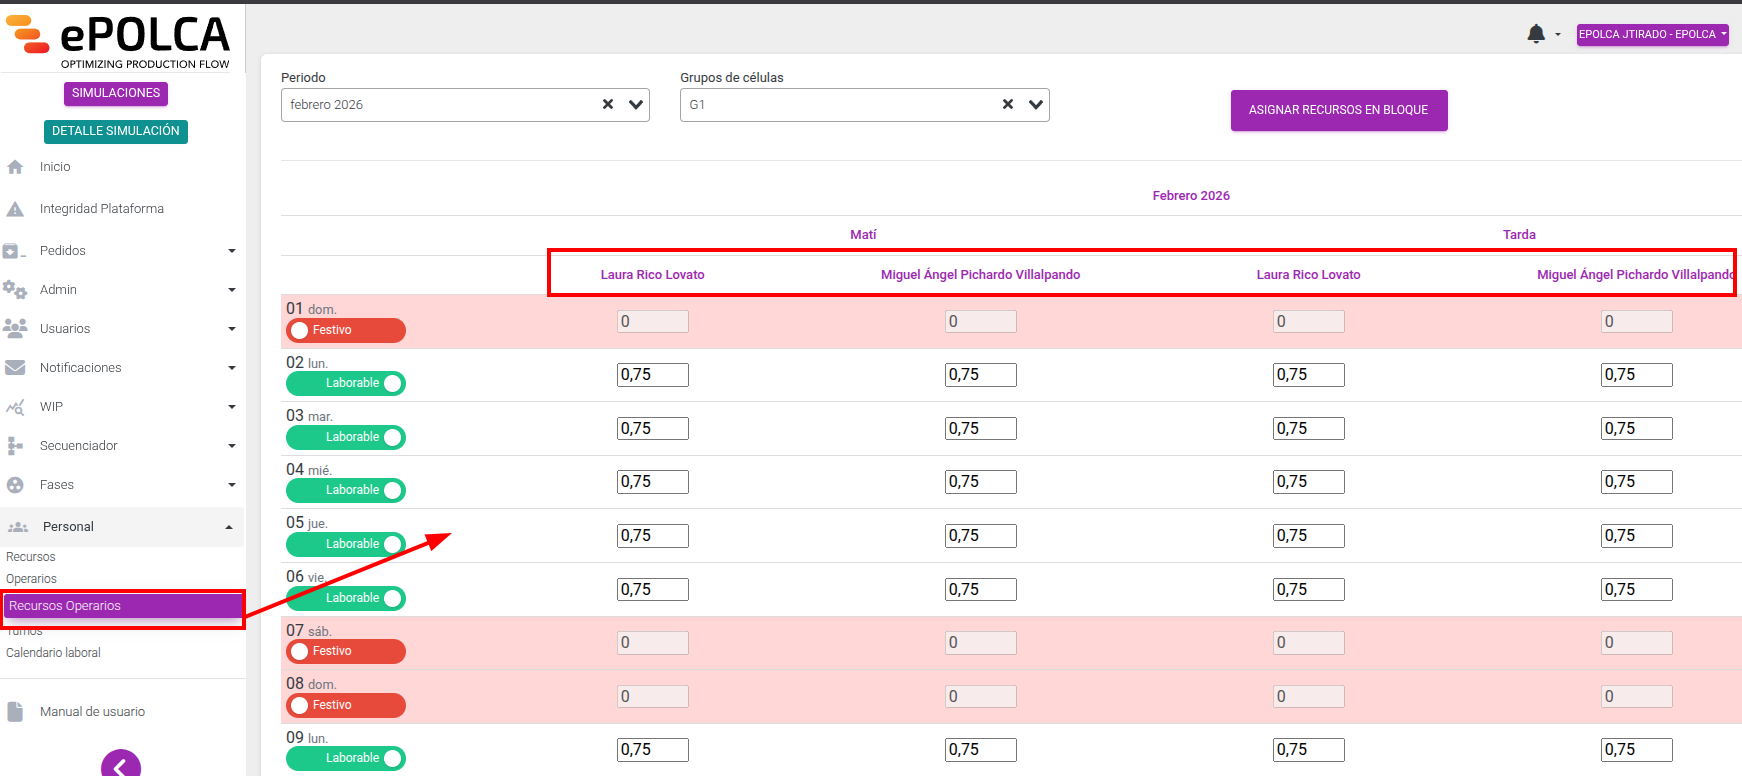Image resolution: width=1742 pixels, height=776 pixels.
Task: Click 02 lun. Laura Rico Lovato Matí field
Action: pos(653,375)
